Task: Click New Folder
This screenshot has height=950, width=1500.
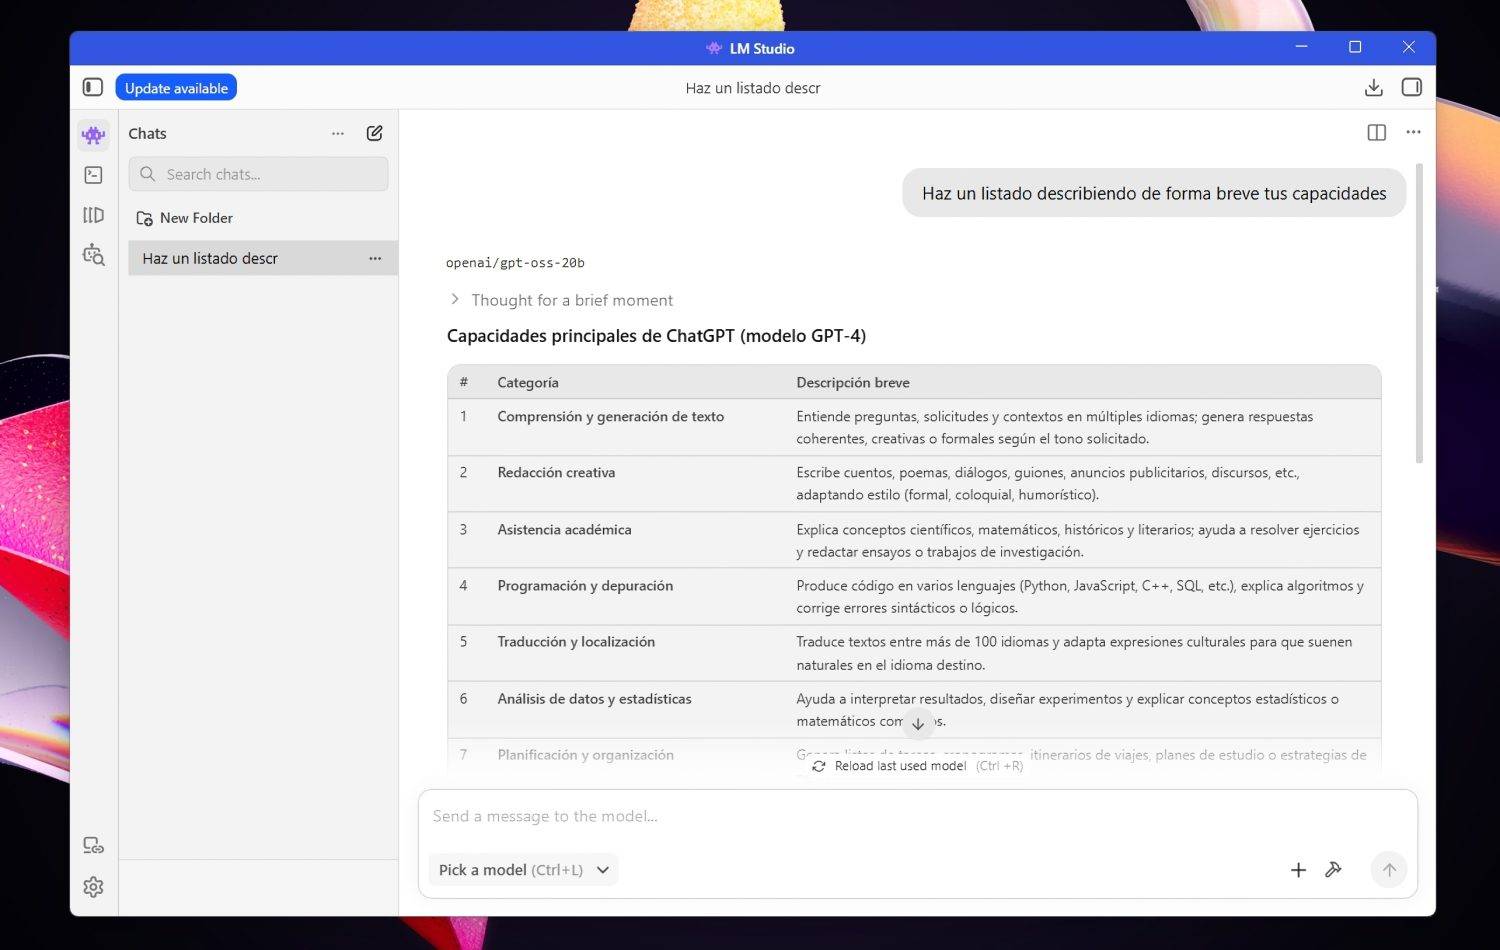Action: click(x=185, y=218)
